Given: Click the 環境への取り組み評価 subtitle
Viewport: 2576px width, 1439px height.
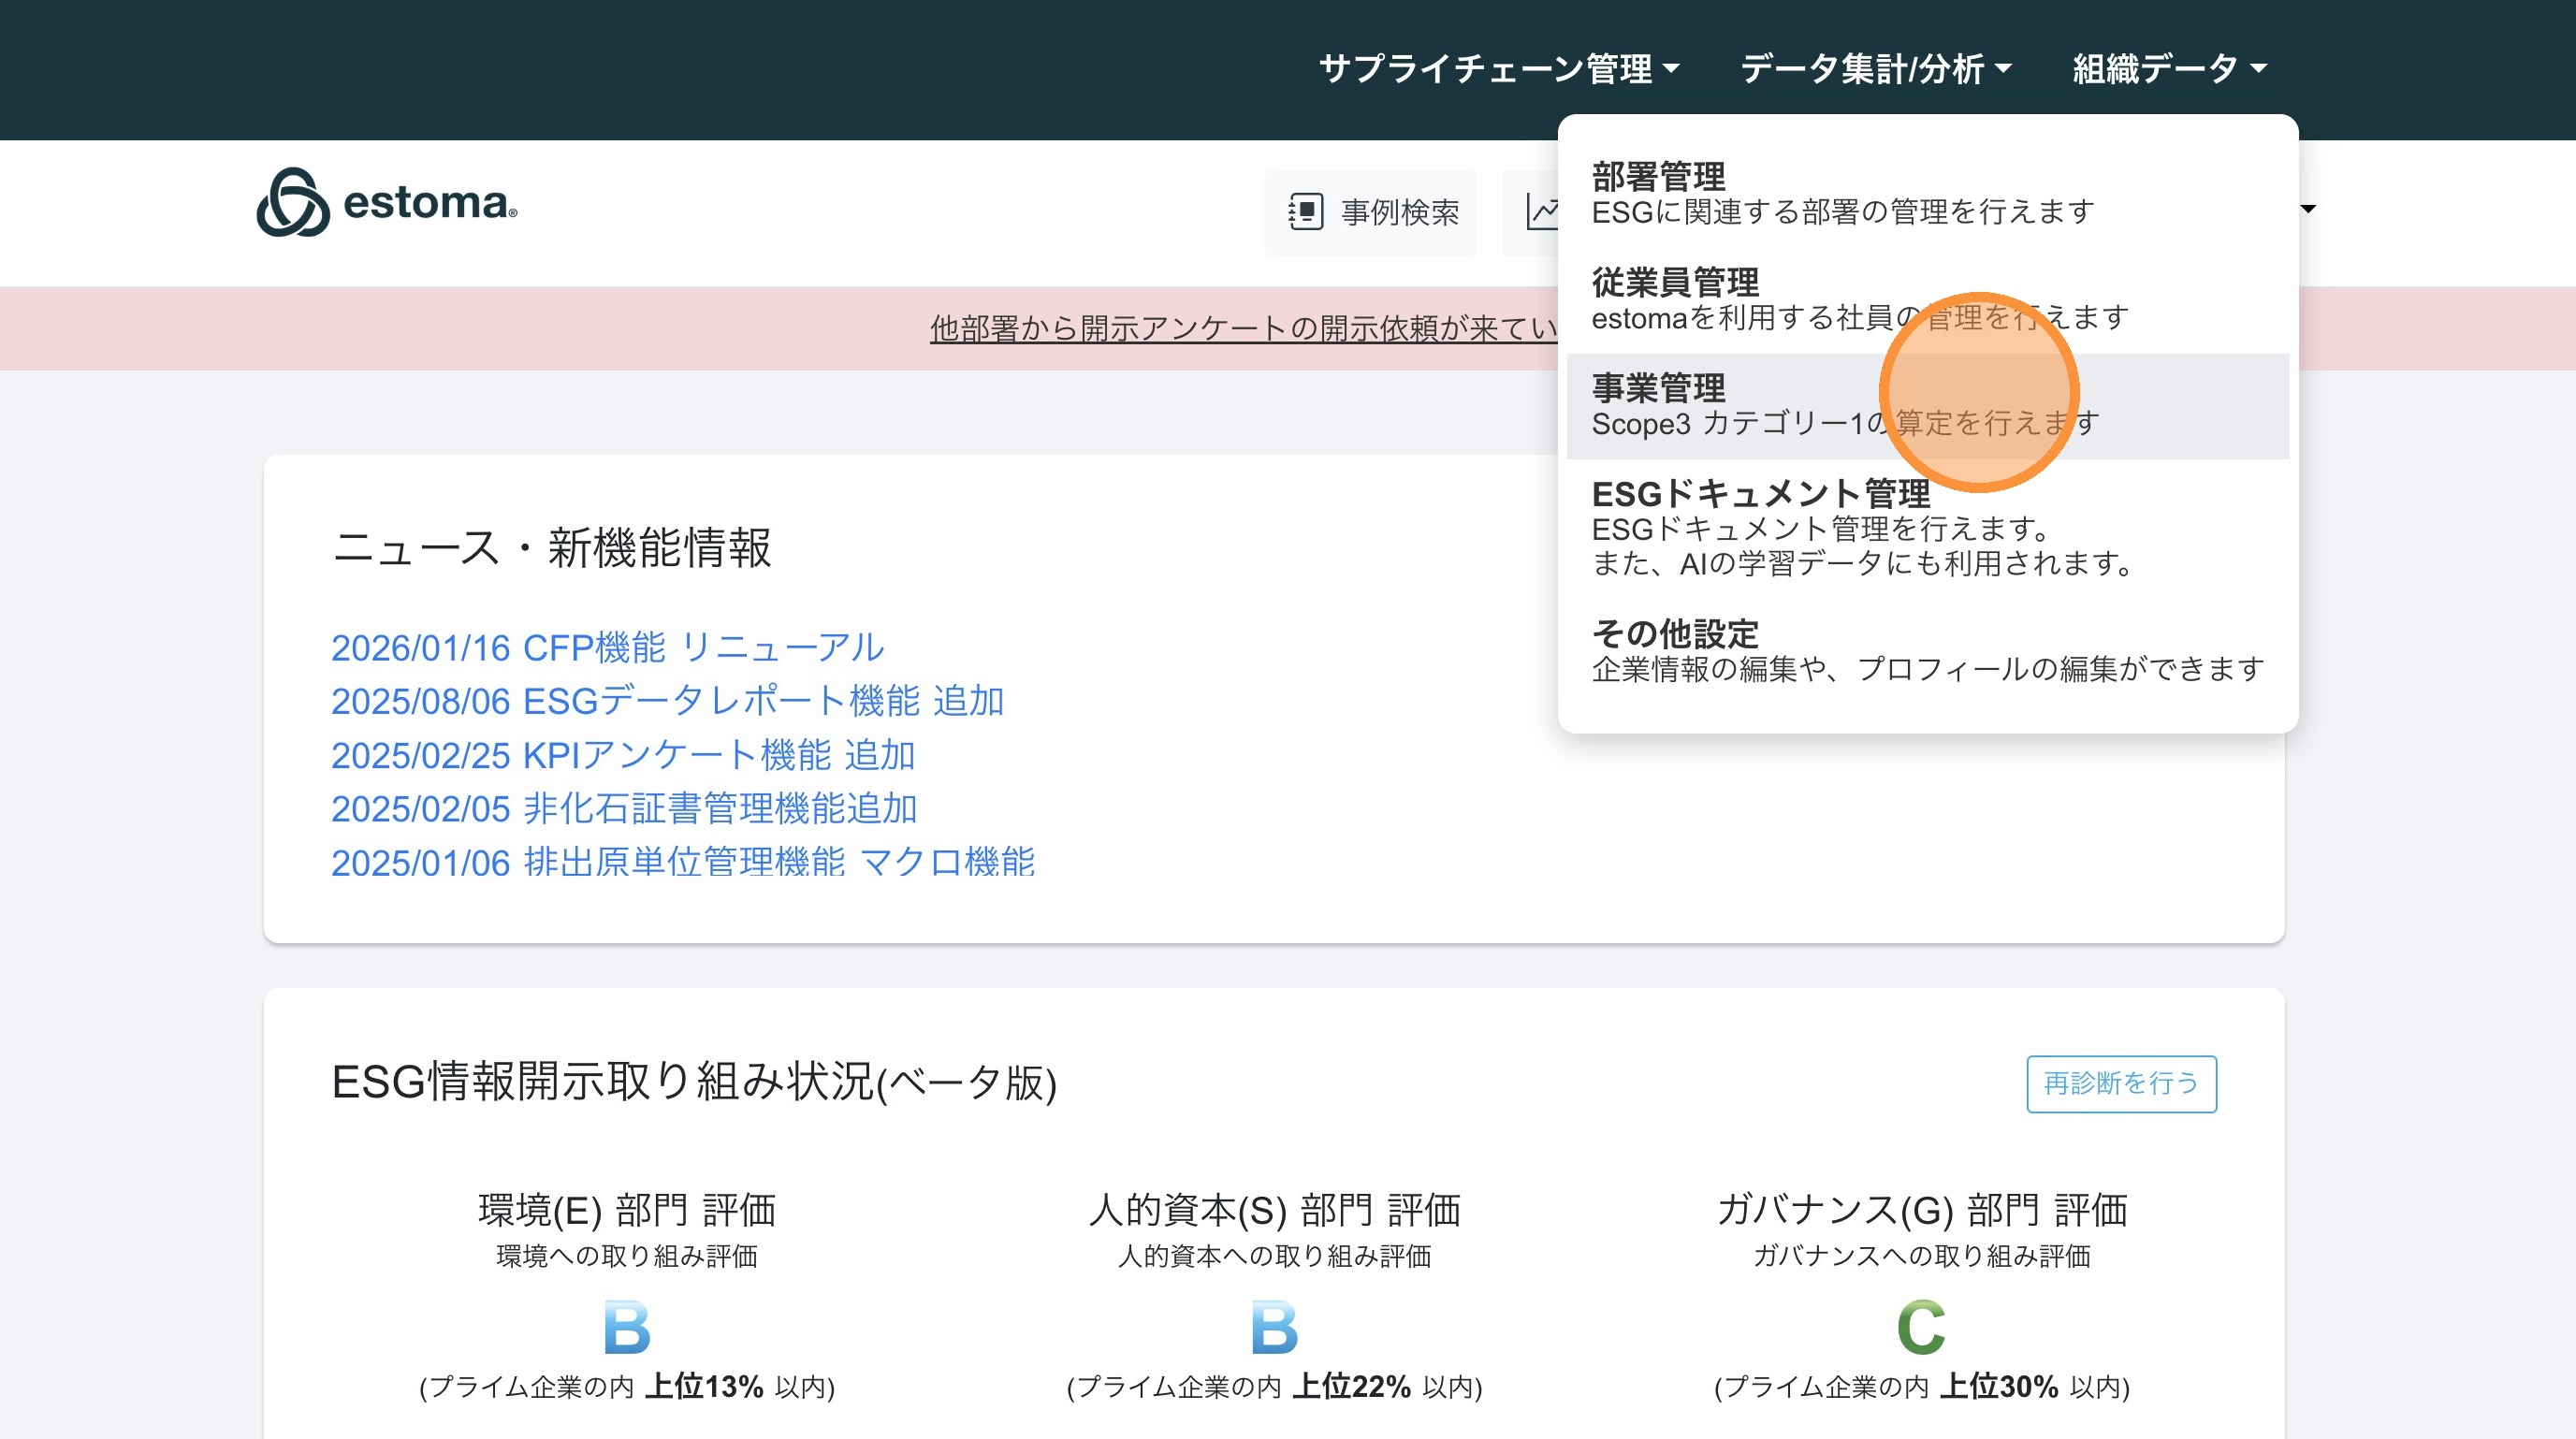Looking at the screenshot, I should [x=627, y=1256].
